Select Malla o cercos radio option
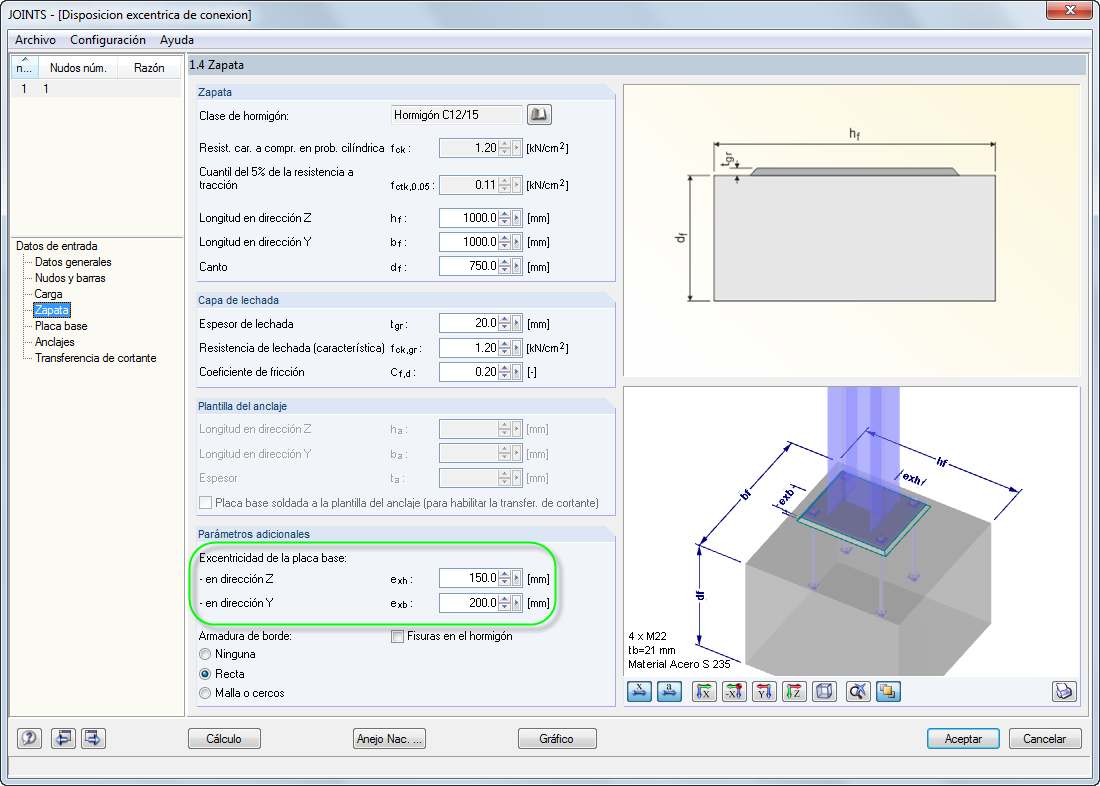 (205, 693)
